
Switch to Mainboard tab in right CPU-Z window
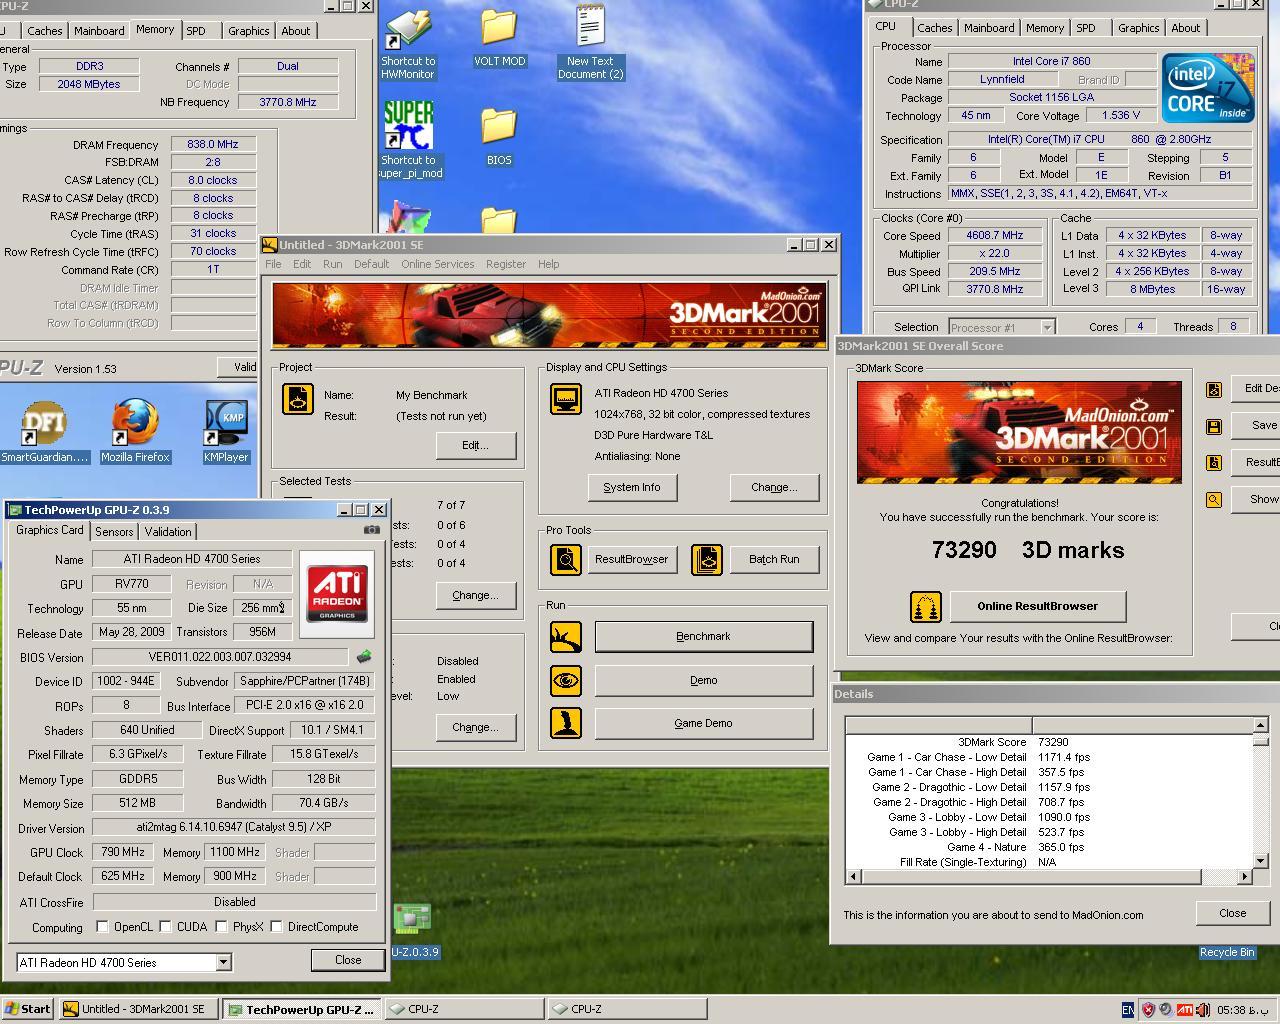989,28
